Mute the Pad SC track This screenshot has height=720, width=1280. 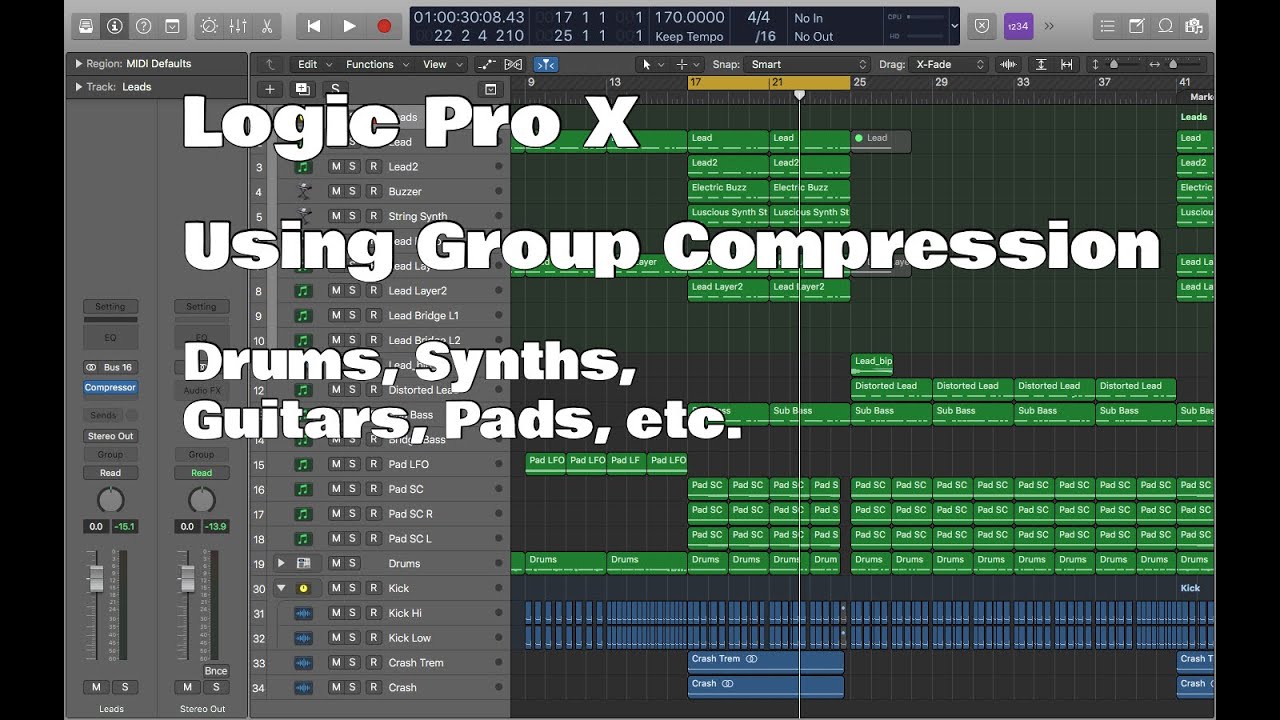click(x=335, y=489)
